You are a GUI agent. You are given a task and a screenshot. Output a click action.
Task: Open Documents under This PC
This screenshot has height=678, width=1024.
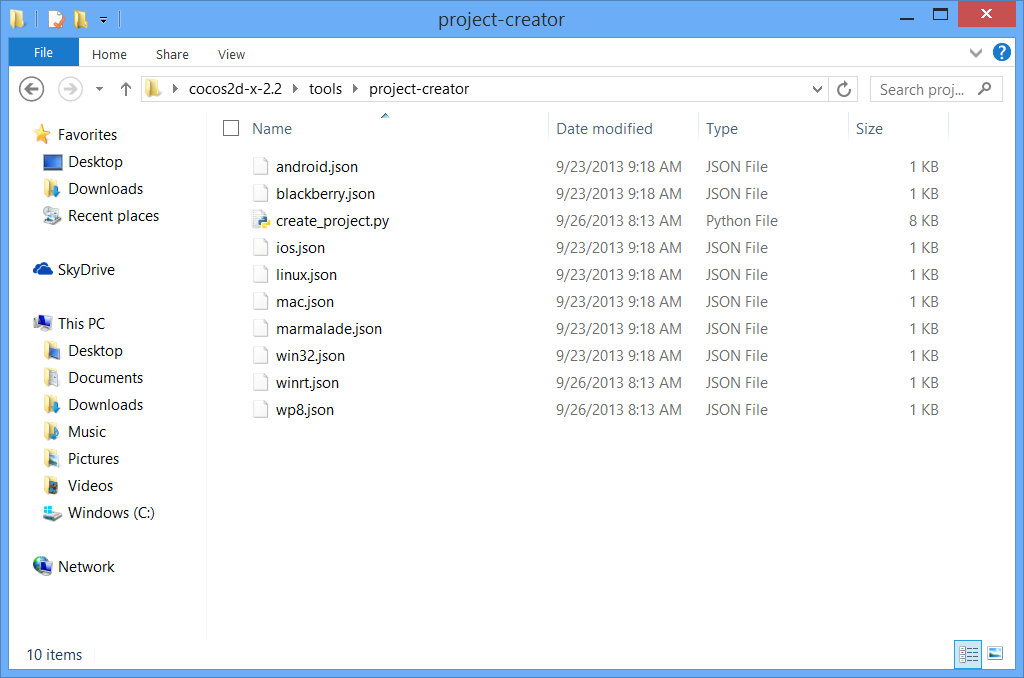[105, 378]
